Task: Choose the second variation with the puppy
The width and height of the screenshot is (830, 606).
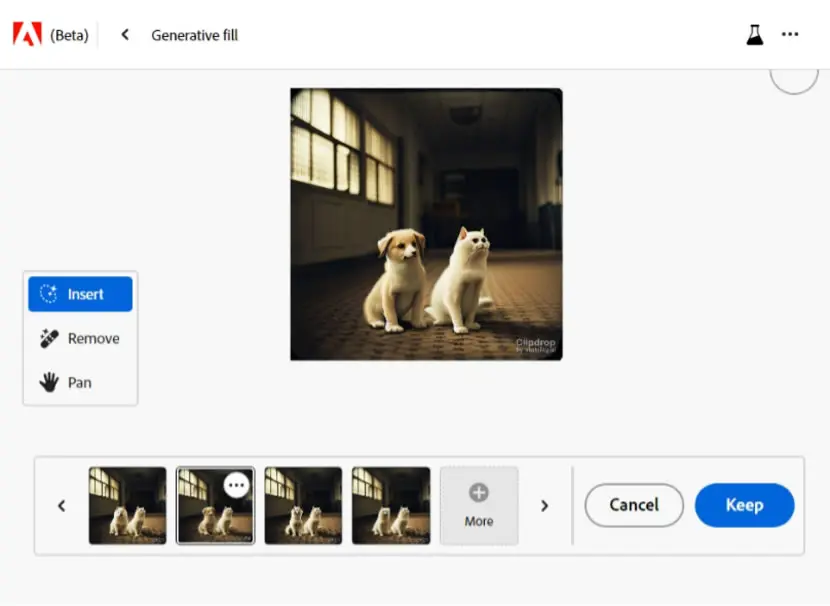Action: 215,505
